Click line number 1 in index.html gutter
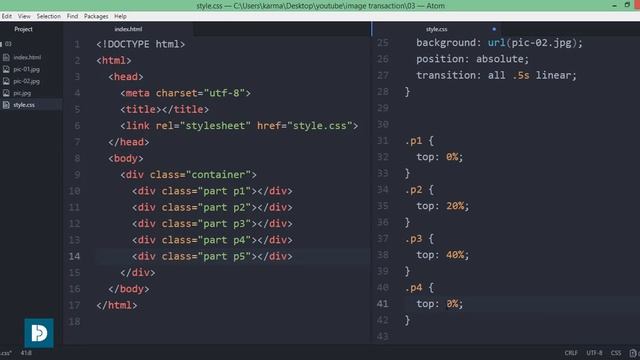This screenshot has height=360, width=640. tap(77, 44)
